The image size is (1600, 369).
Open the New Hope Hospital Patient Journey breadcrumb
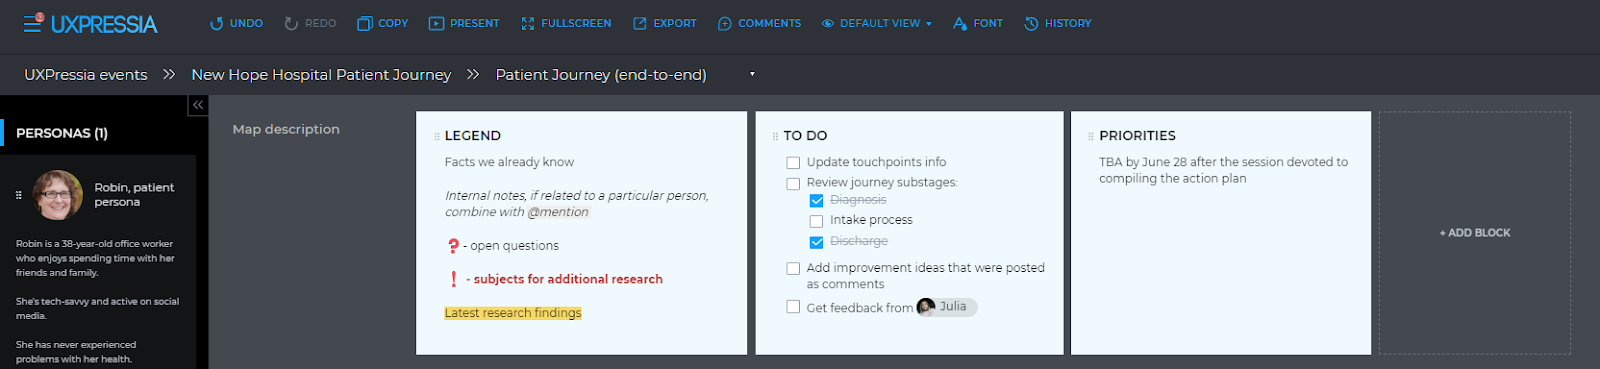coord(321,75)
